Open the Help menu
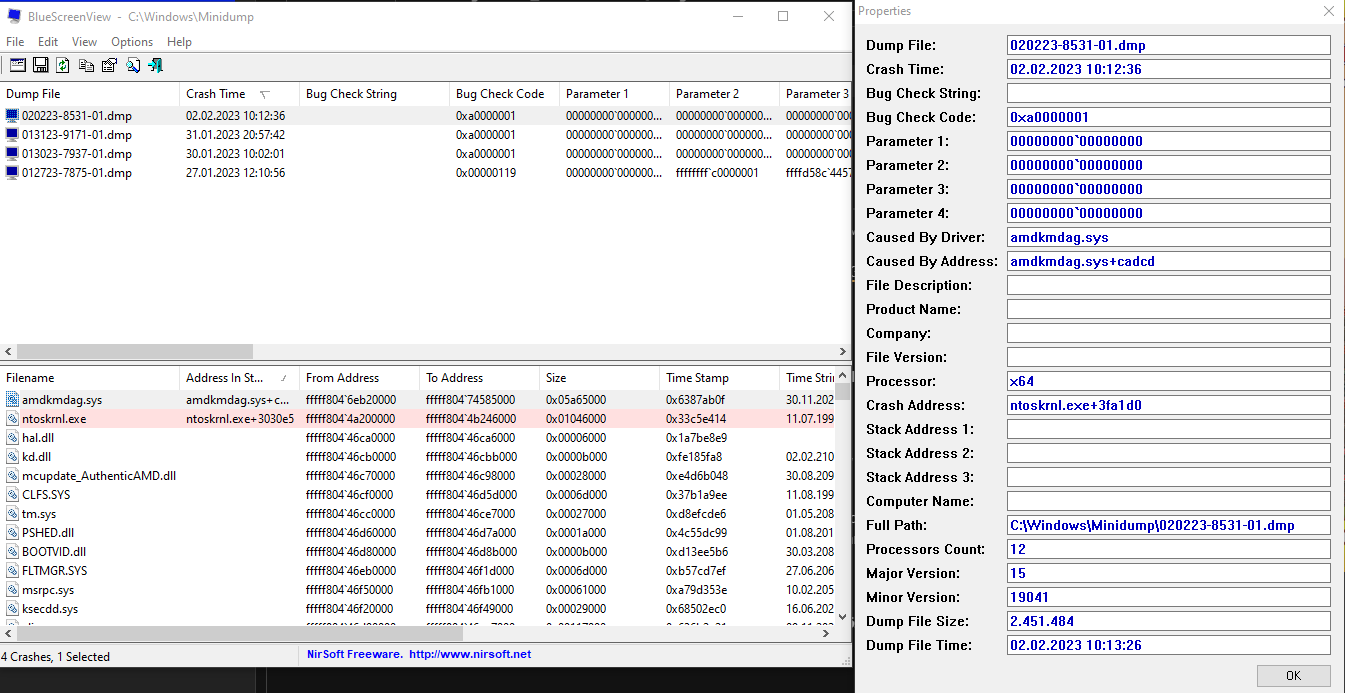The height and width of the screenshot is (693, 1345). click(x=179, y=42)
